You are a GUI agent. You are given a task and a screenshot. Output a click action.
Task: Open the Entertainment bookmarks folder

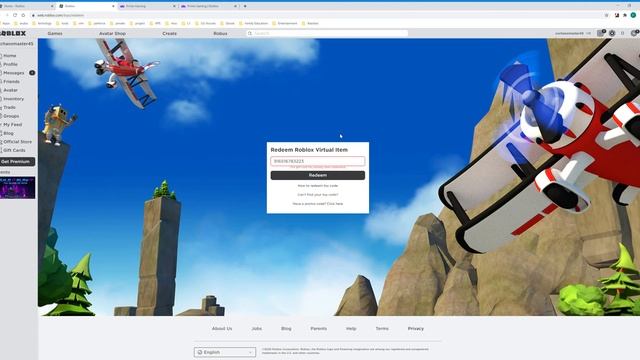click(284, 23)
